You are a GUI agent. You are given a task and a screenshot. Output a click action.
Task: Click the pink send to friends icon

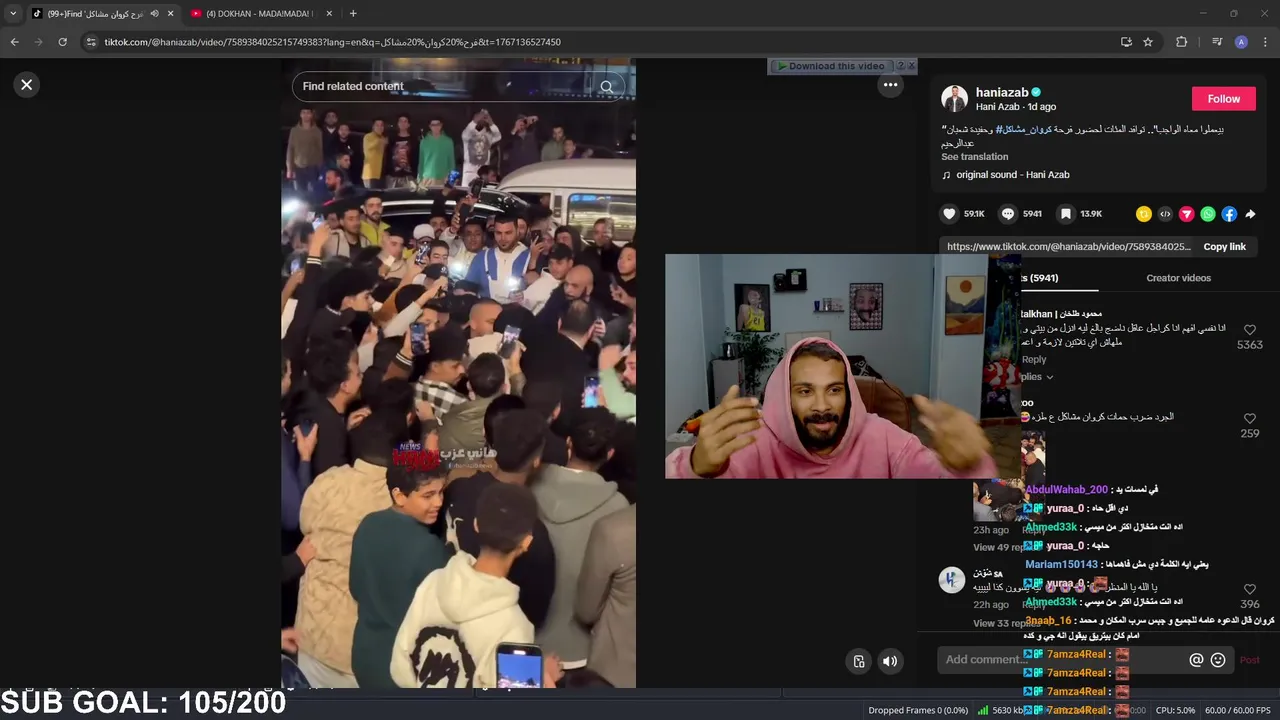[1187, 214]
